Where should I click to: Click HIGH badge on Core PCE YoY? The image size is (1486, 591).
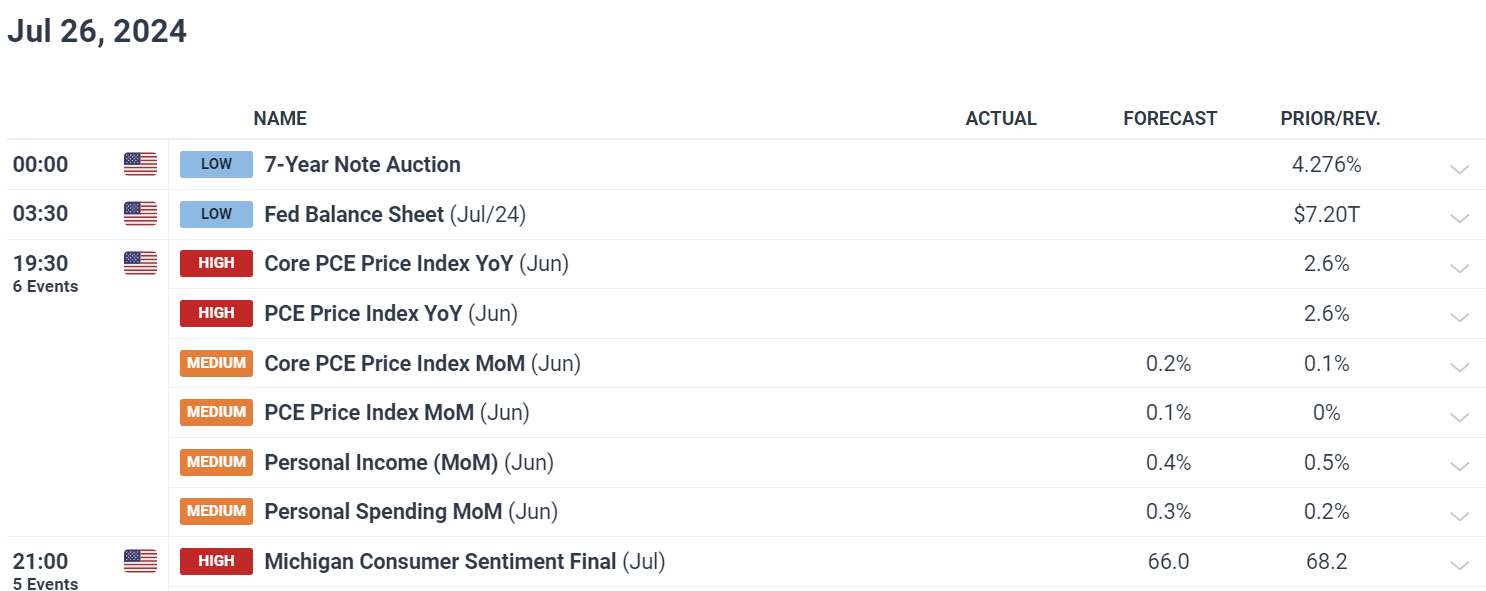click(216, 263)
